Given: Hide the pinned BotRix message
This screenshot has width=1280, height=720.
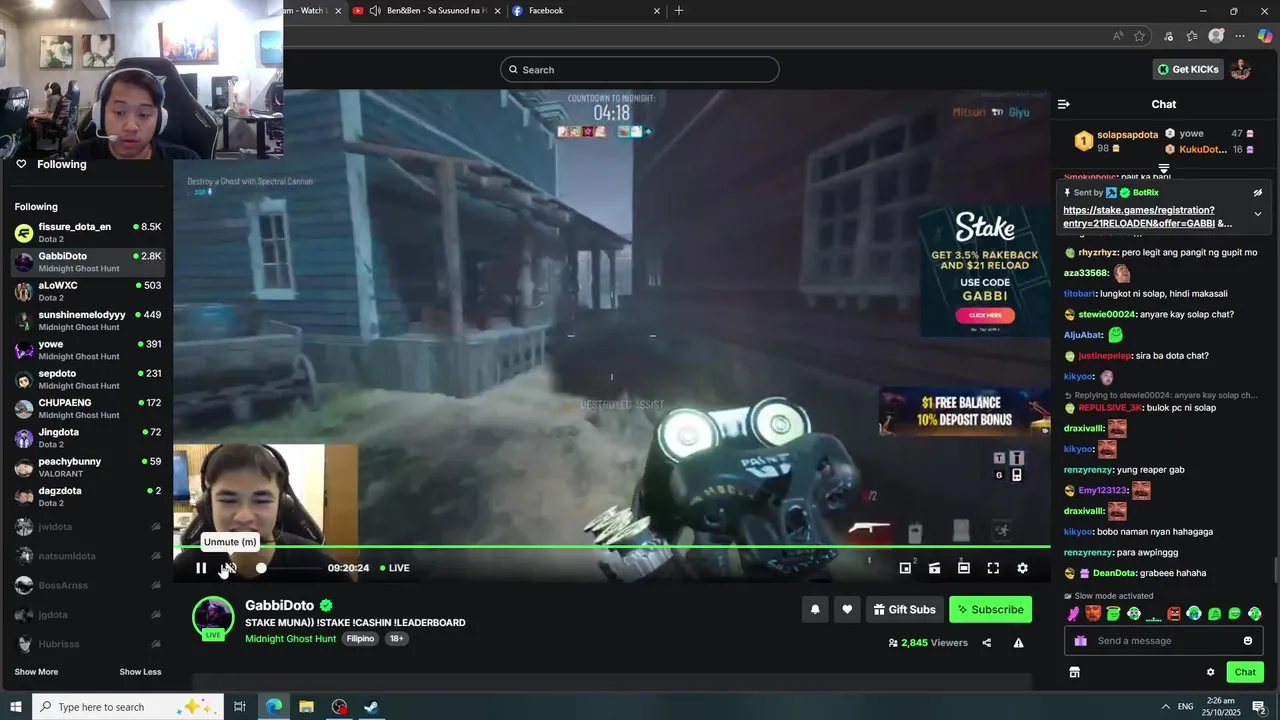Looking at the screenshot, I should pos(1258,193).
